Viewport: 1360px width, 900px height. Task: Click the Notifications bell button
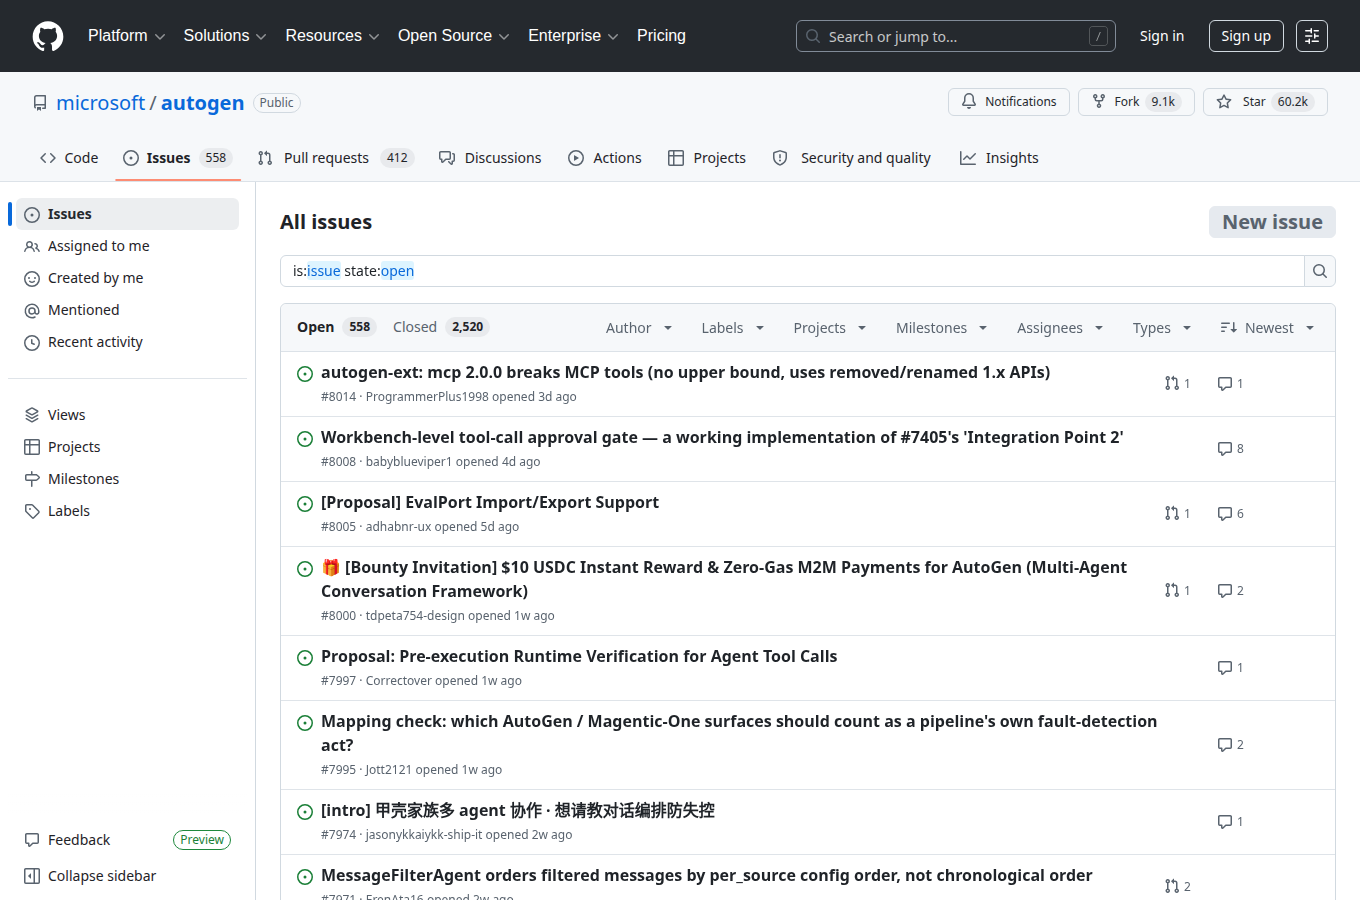(x=1009, y=102)
